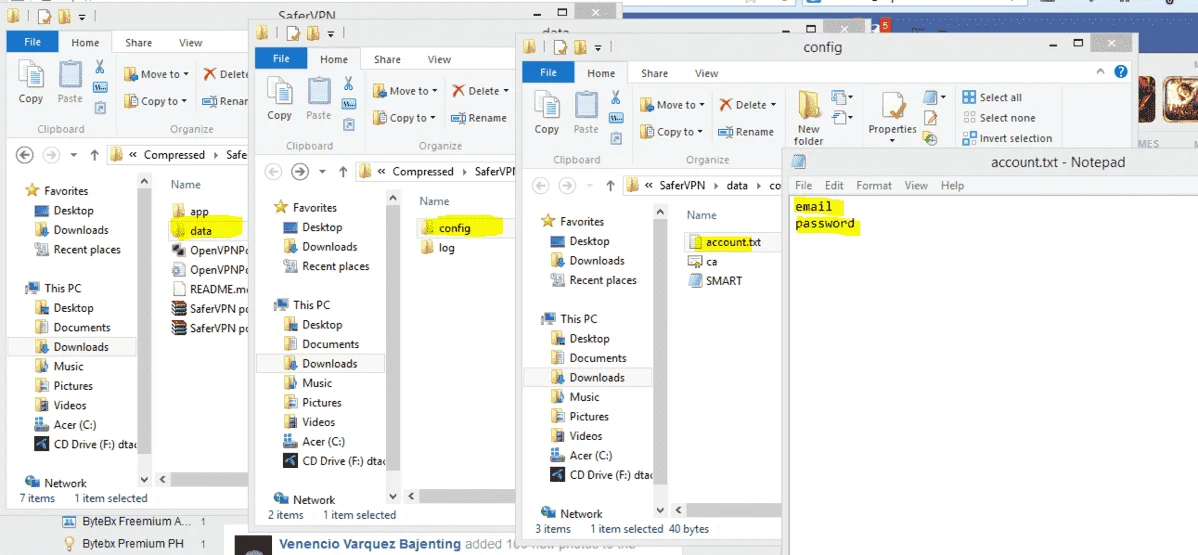Click Up arrow in config window navigation
The width and height of the screenshot is (1198, 555).
click(x=610, y=185)
